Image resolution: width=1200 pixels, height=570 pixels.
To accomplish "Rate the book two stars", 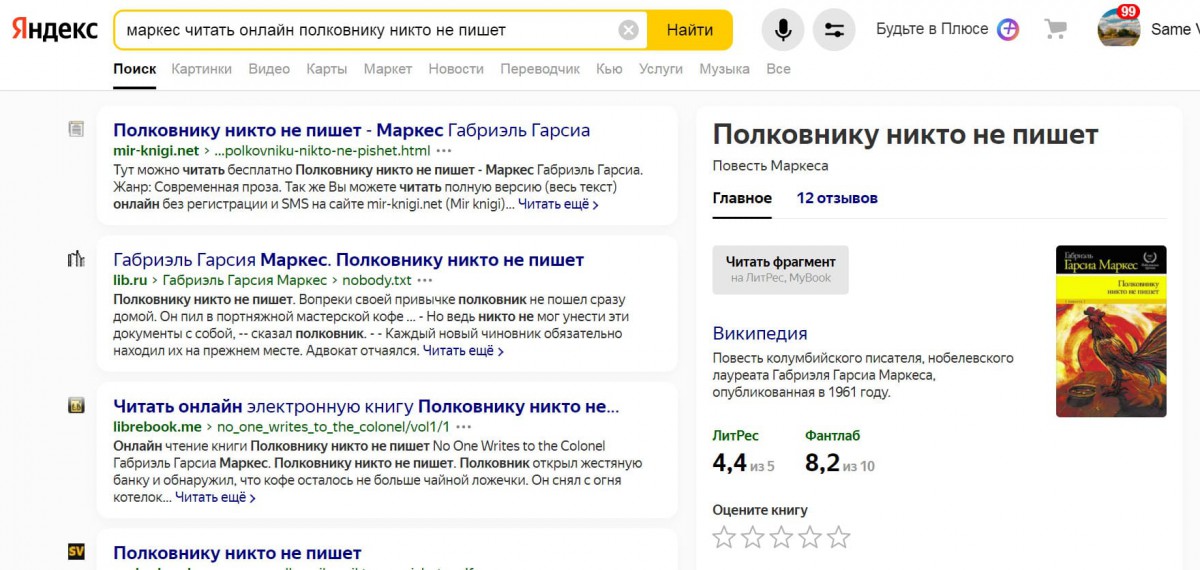I will (x=753, y=538).
